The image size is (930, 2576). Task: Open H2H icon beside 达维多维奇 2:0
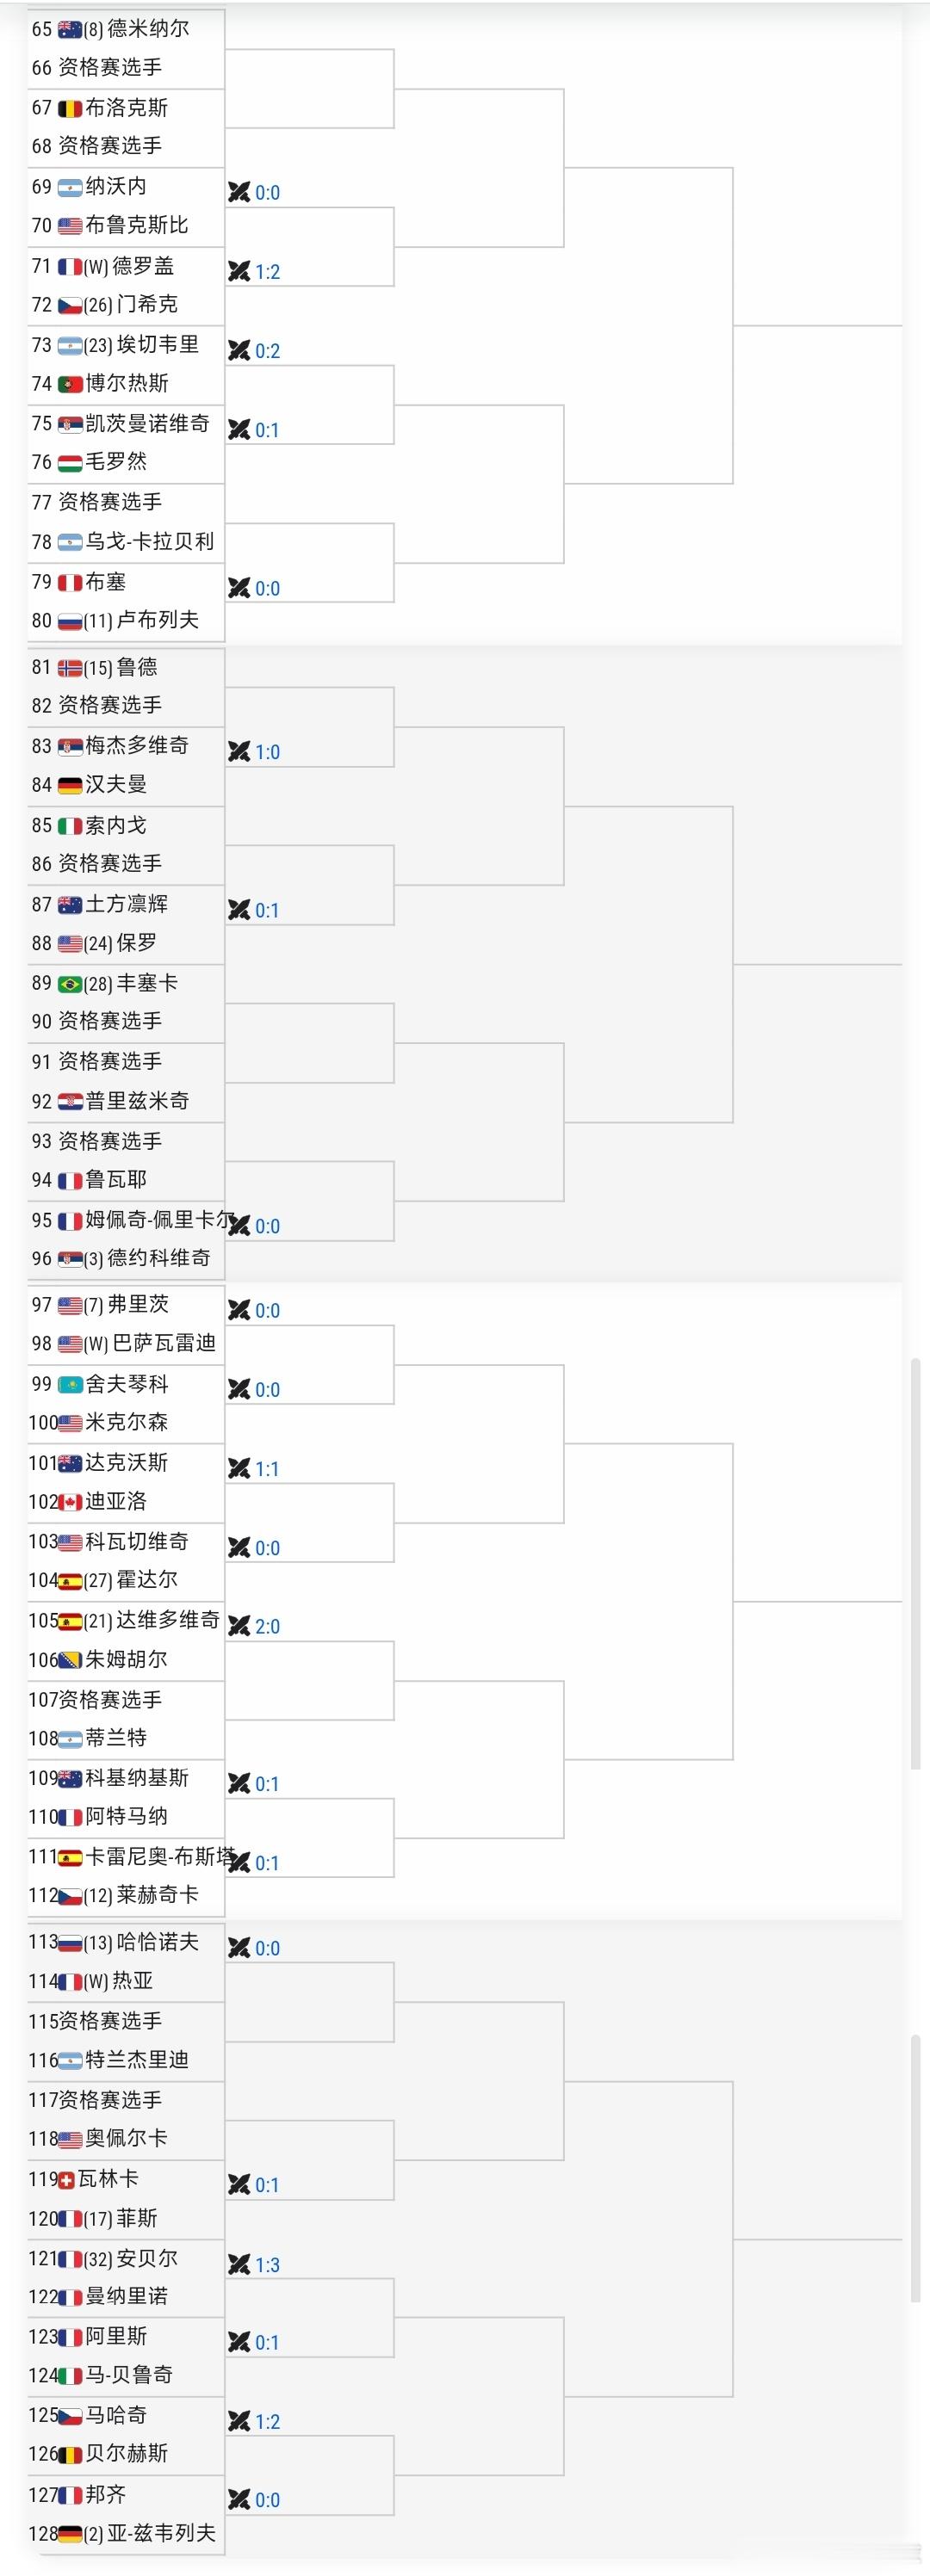pyautogui.click(x=239, y=1625)
